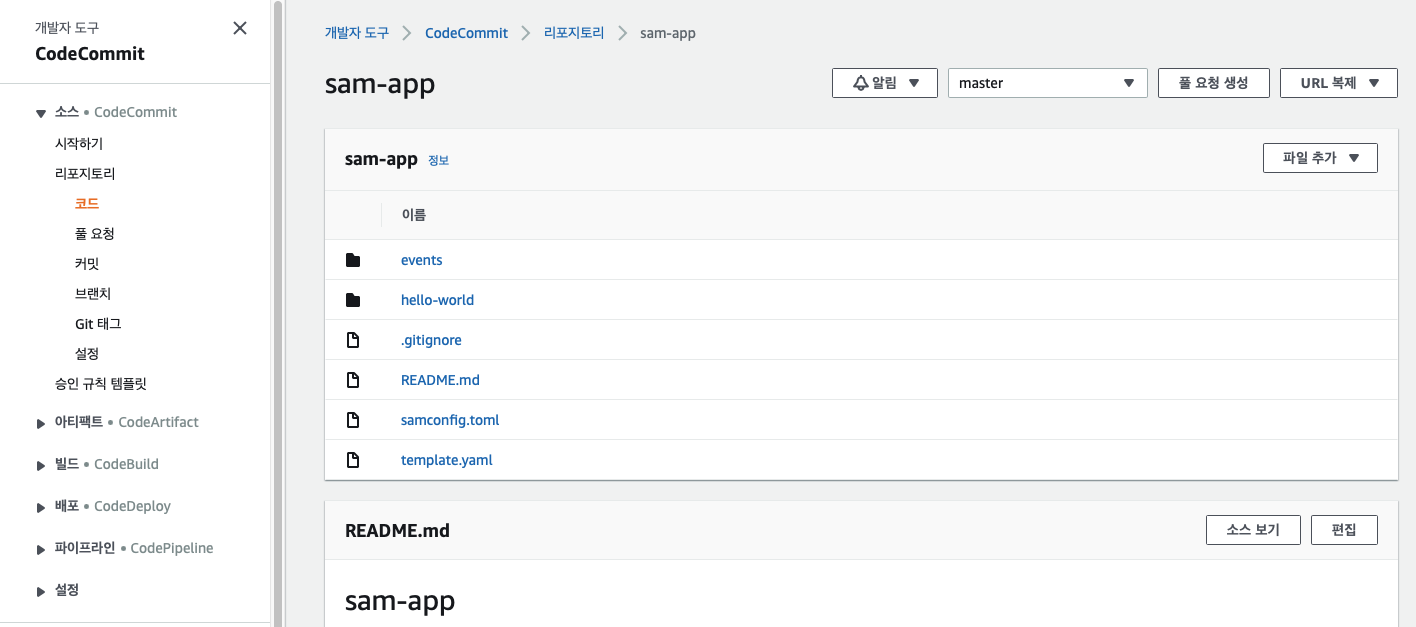Image resolution: width=1416 pixels, height=627 pixels.
Task: Click the 편집 button for README.md
Action: coord(1344,530)
